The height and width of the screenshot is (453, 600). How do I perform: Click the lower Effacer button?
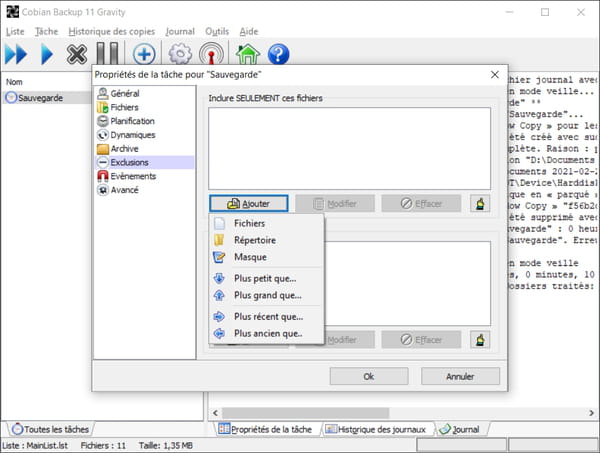click(421, 340)
